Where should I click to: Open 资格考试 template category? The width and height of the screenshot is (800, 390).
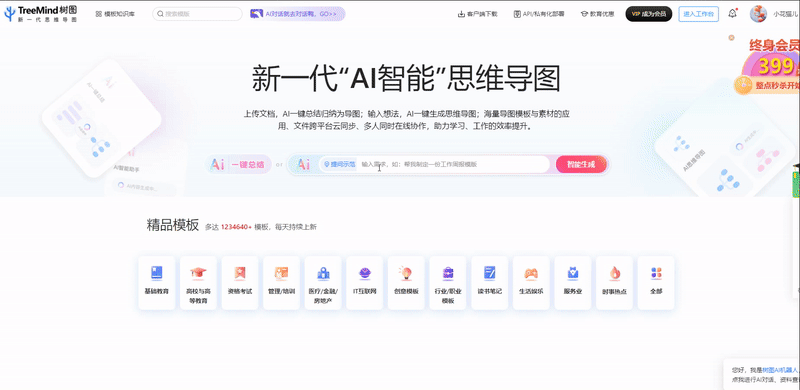pos(240,282)
